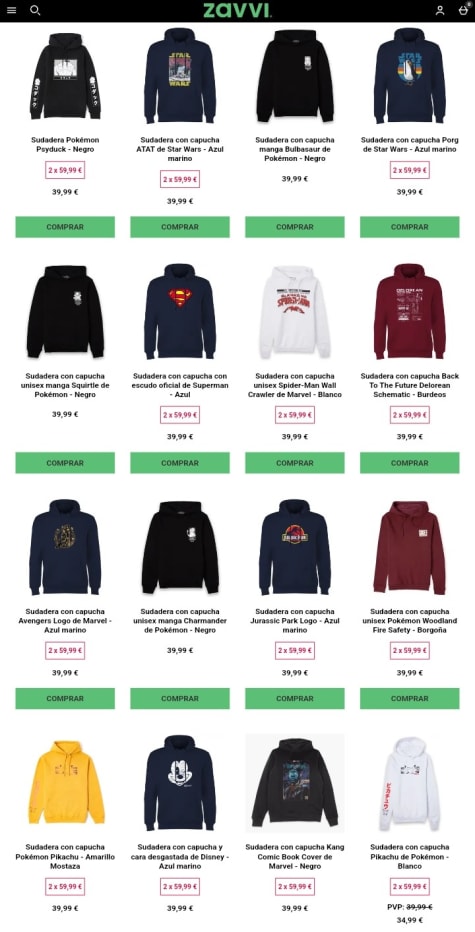Open the hamburger menu icon
This screenshot has height=932, width=475.
(x=11, y=11)
